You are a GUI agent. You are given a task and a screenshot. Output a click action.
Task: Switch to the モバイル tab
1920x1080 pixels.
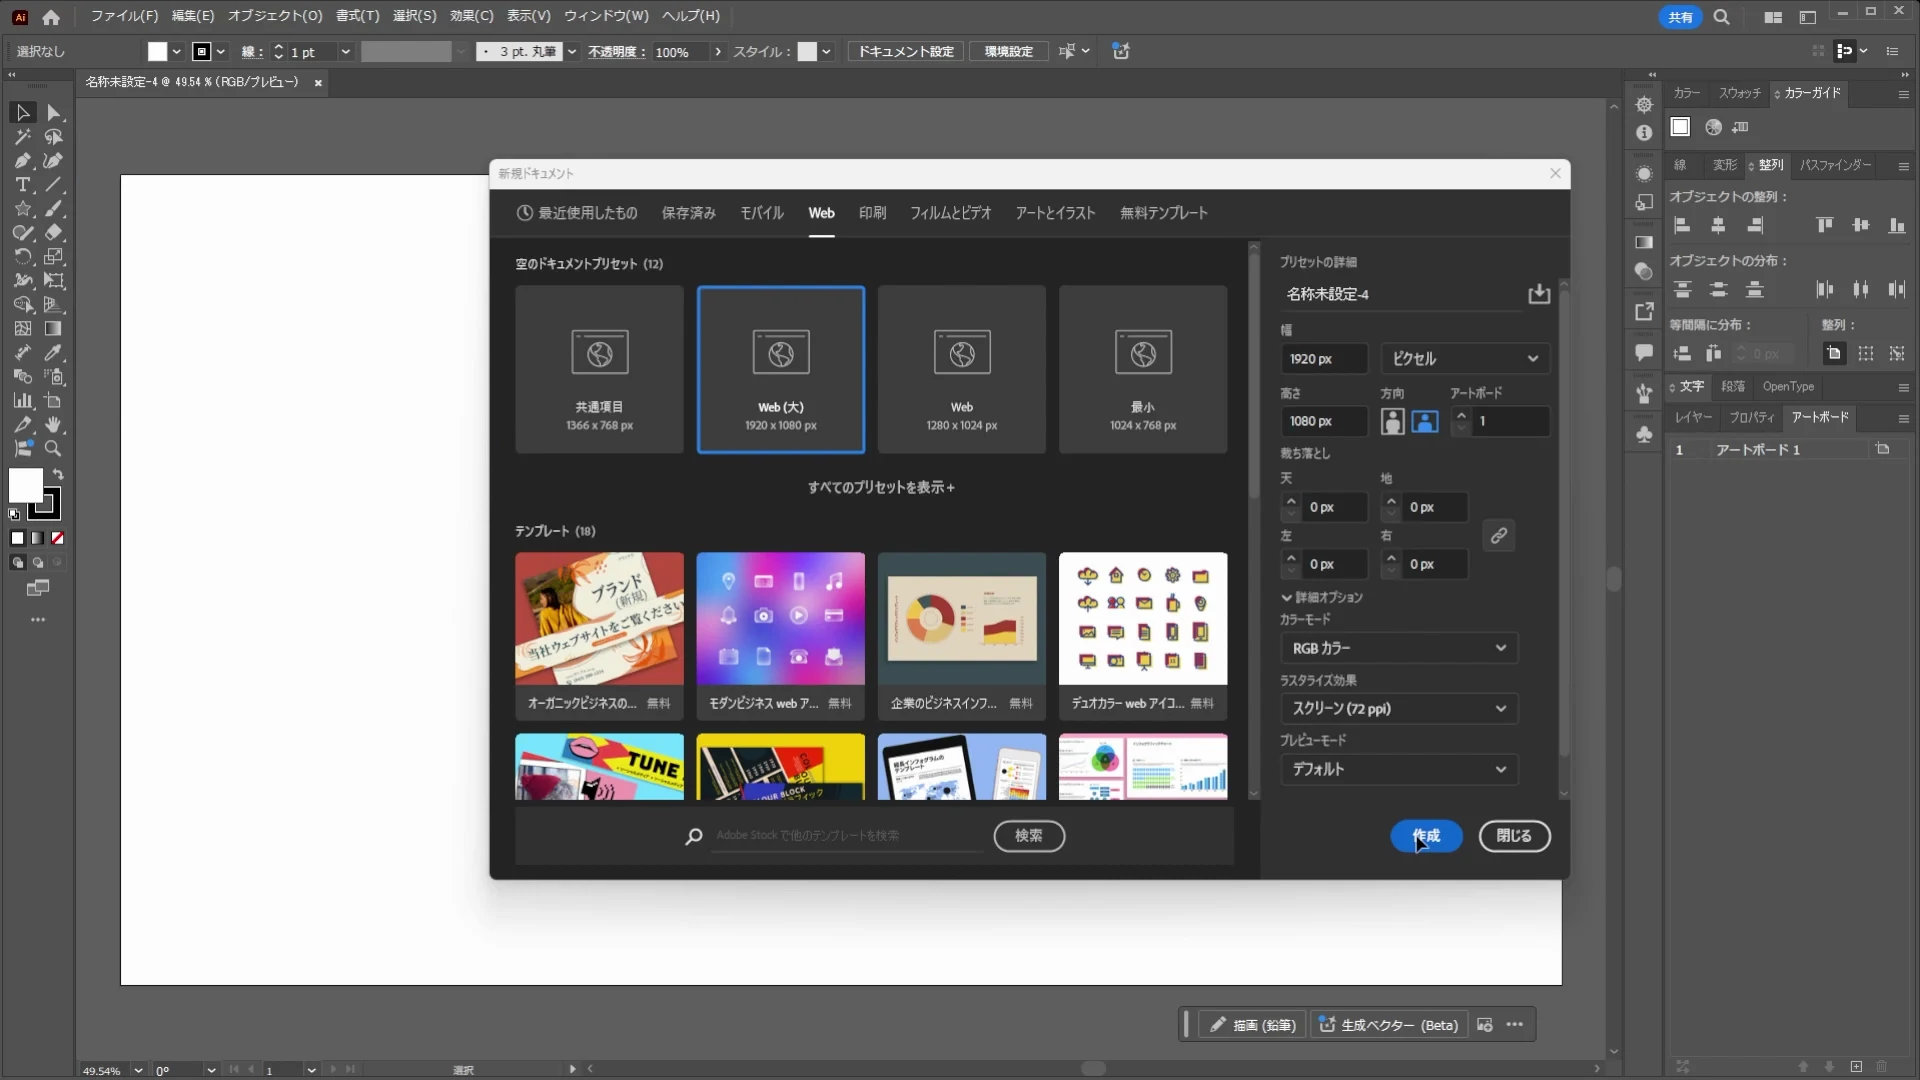pos(762,213)
